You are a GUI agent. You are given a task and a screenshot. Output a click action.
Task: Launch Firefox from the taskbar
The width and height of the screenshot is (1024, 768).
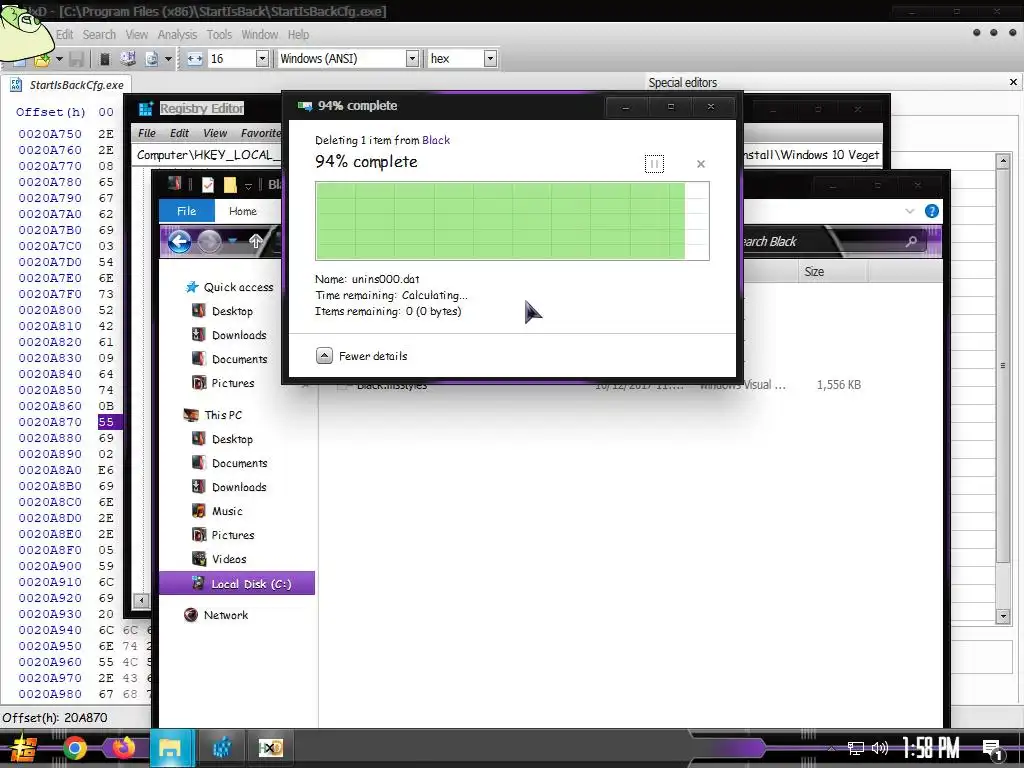tap(123, 747)
